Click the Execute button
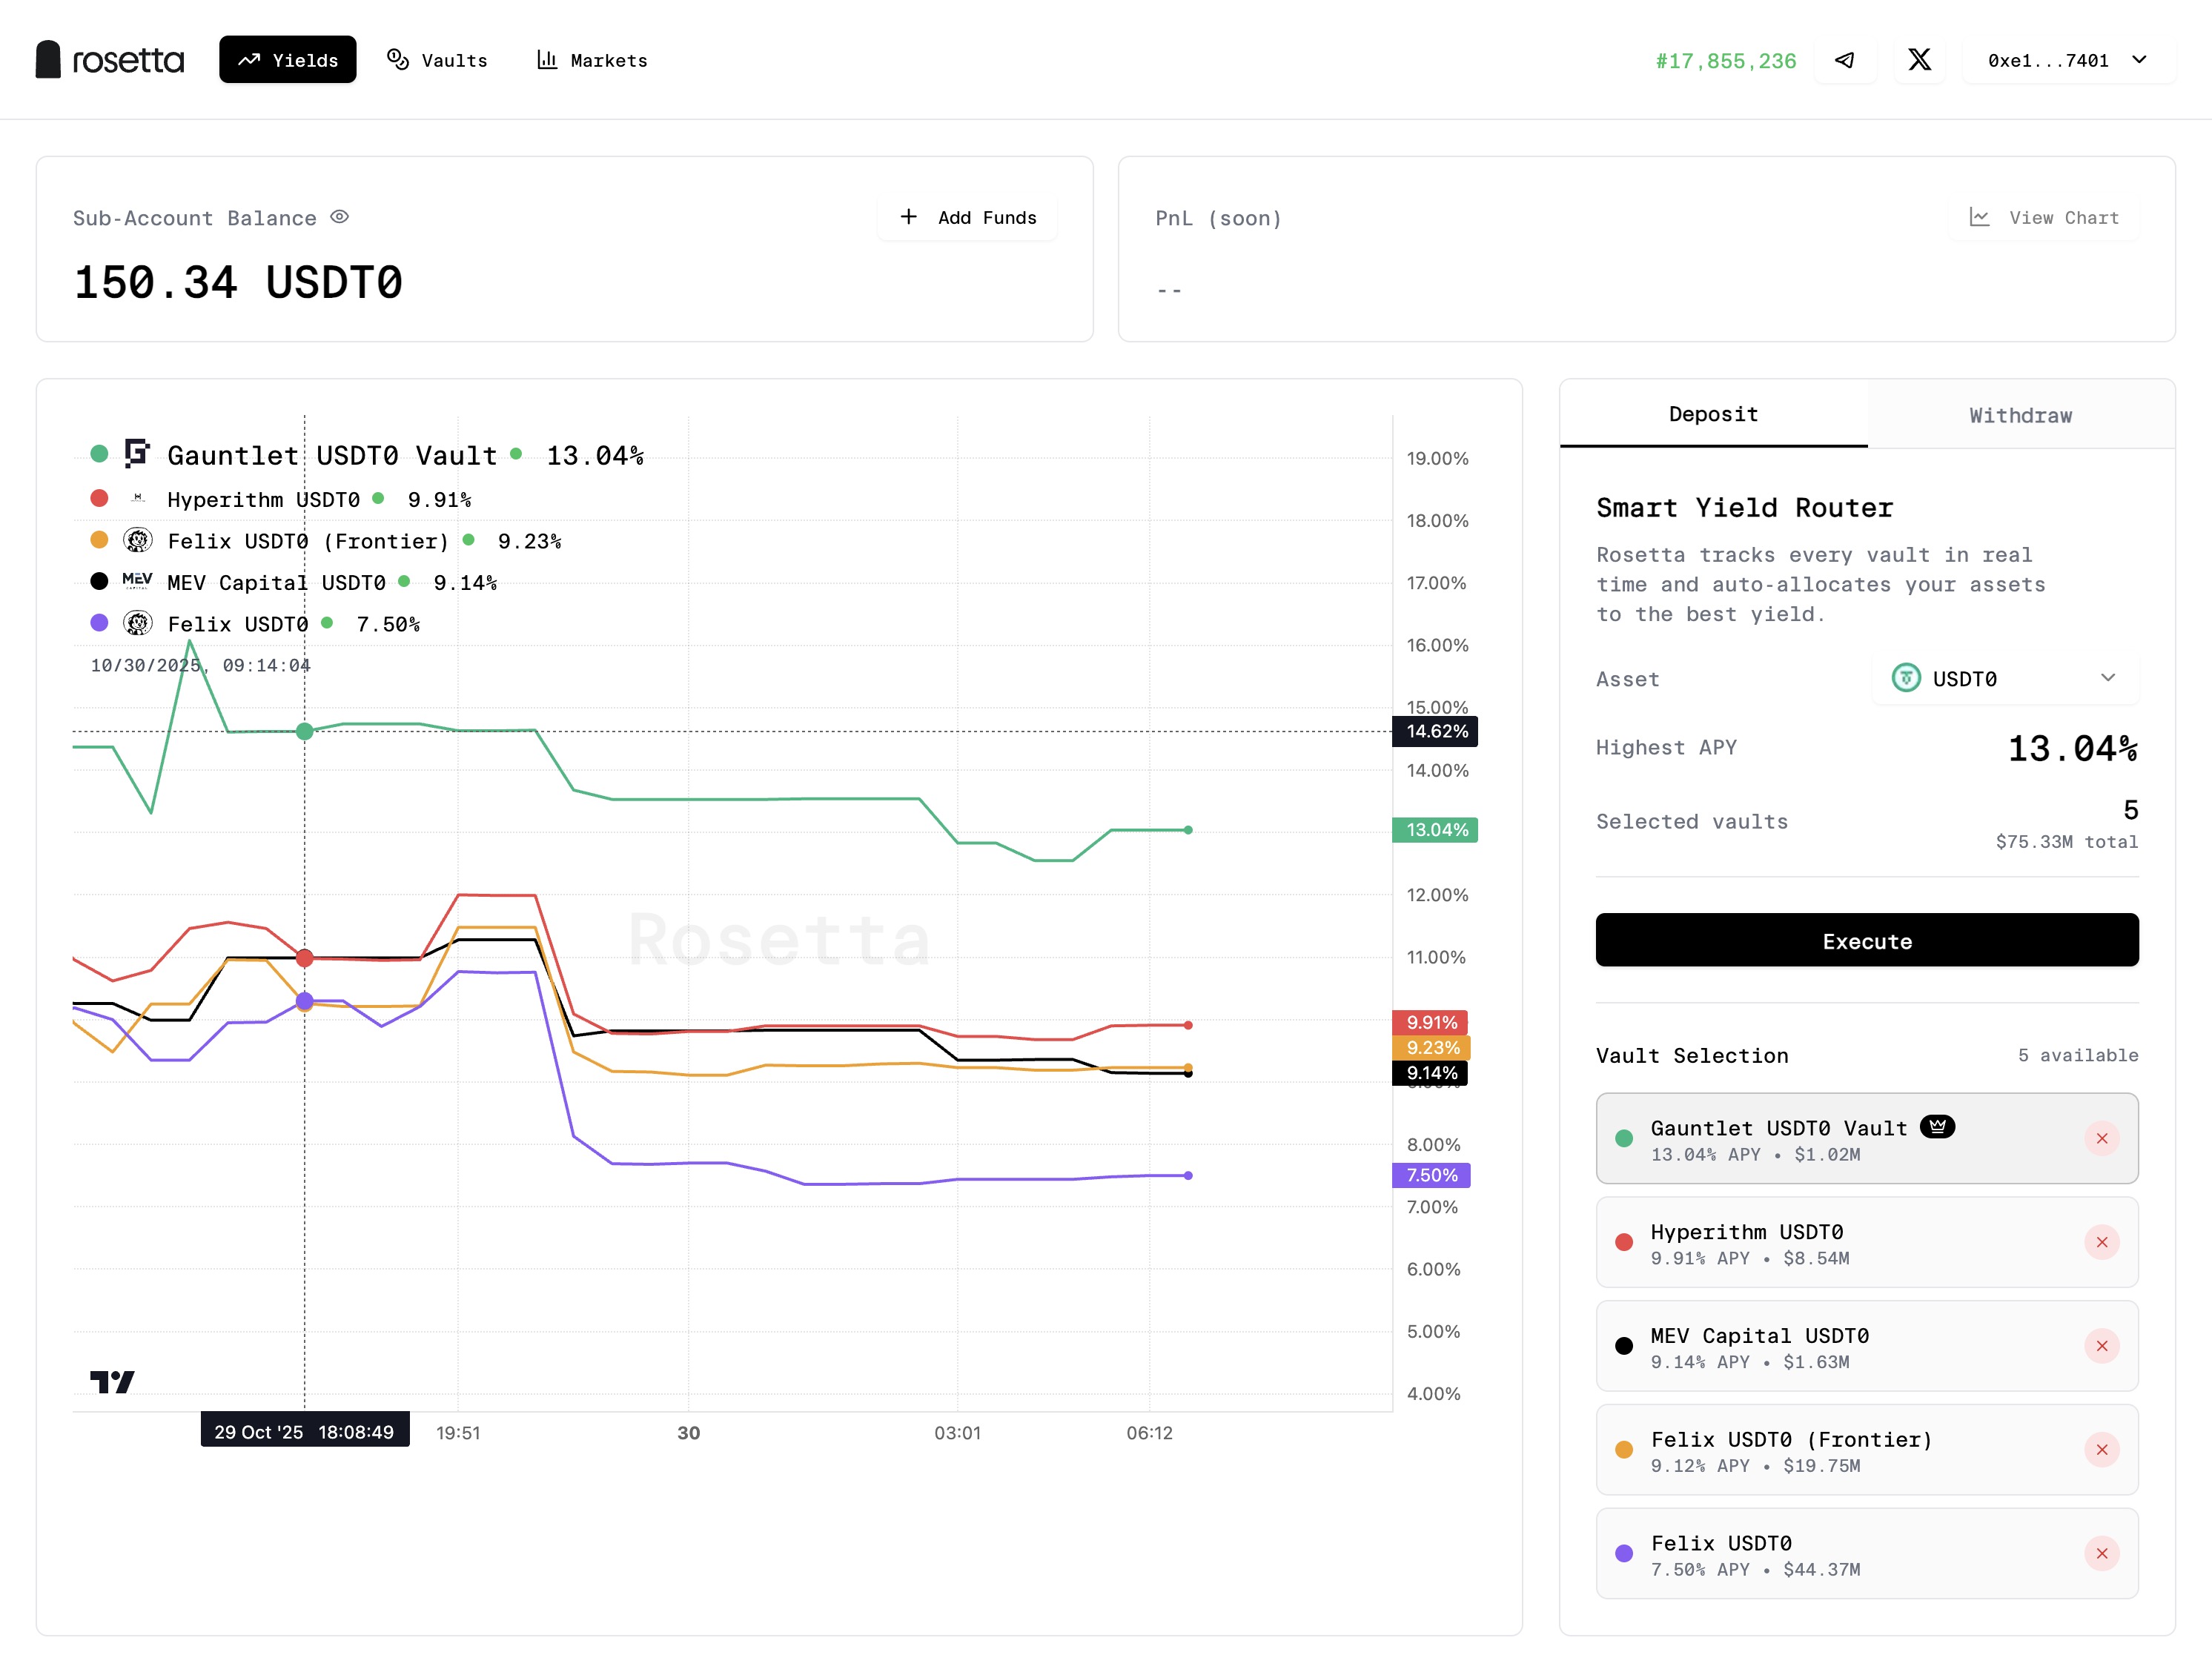 [x=1867, y=940]
